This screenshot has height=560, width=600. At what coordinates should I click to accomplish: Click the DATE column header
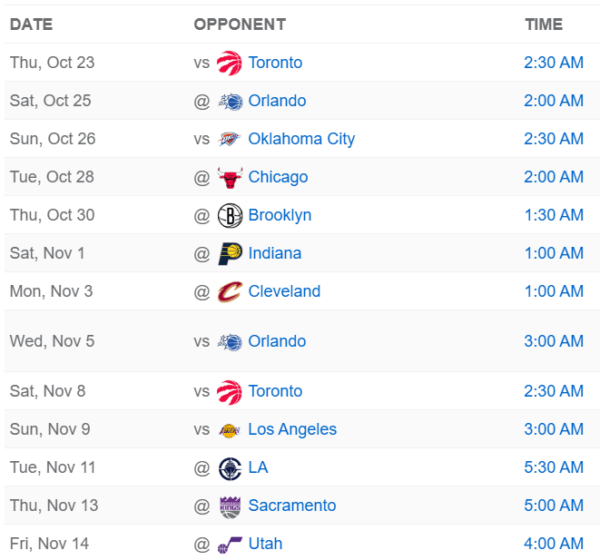[x=31, y=24]
